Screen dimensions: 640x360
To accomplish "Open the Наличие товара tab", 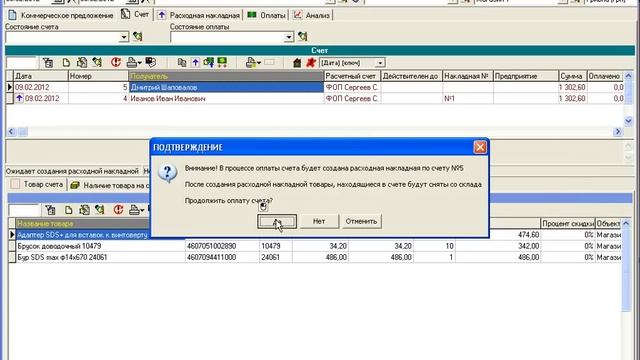I will coord(110,185).
